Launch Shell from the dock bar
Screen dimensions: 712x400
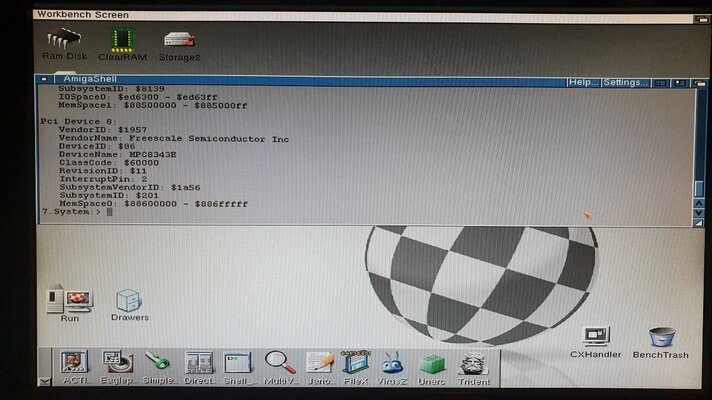pyautogui.click(x=239, y=364)
